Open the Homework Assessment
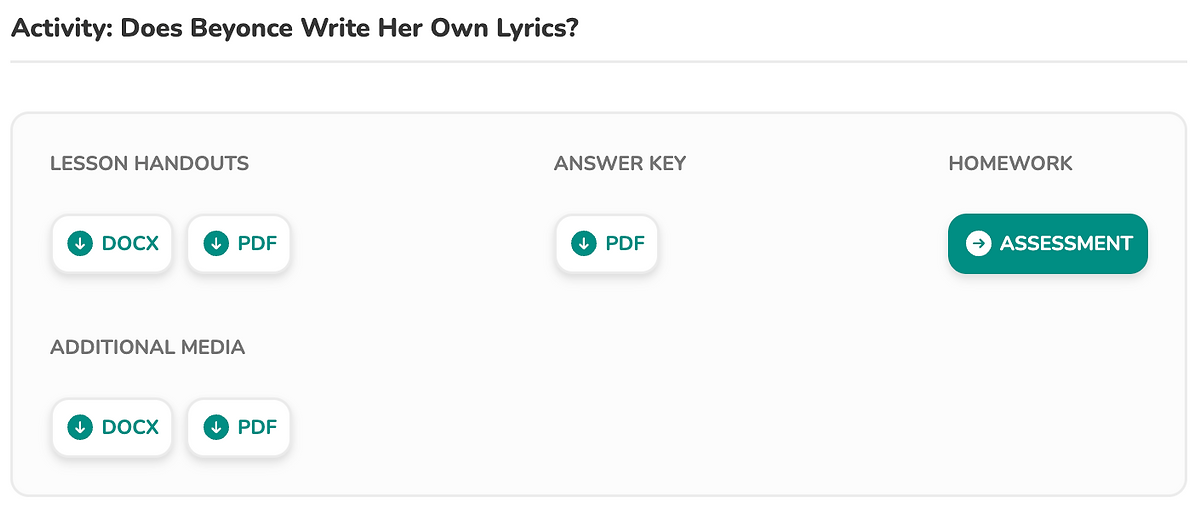The image size is (1200, 514). [x=1047, y=243]
